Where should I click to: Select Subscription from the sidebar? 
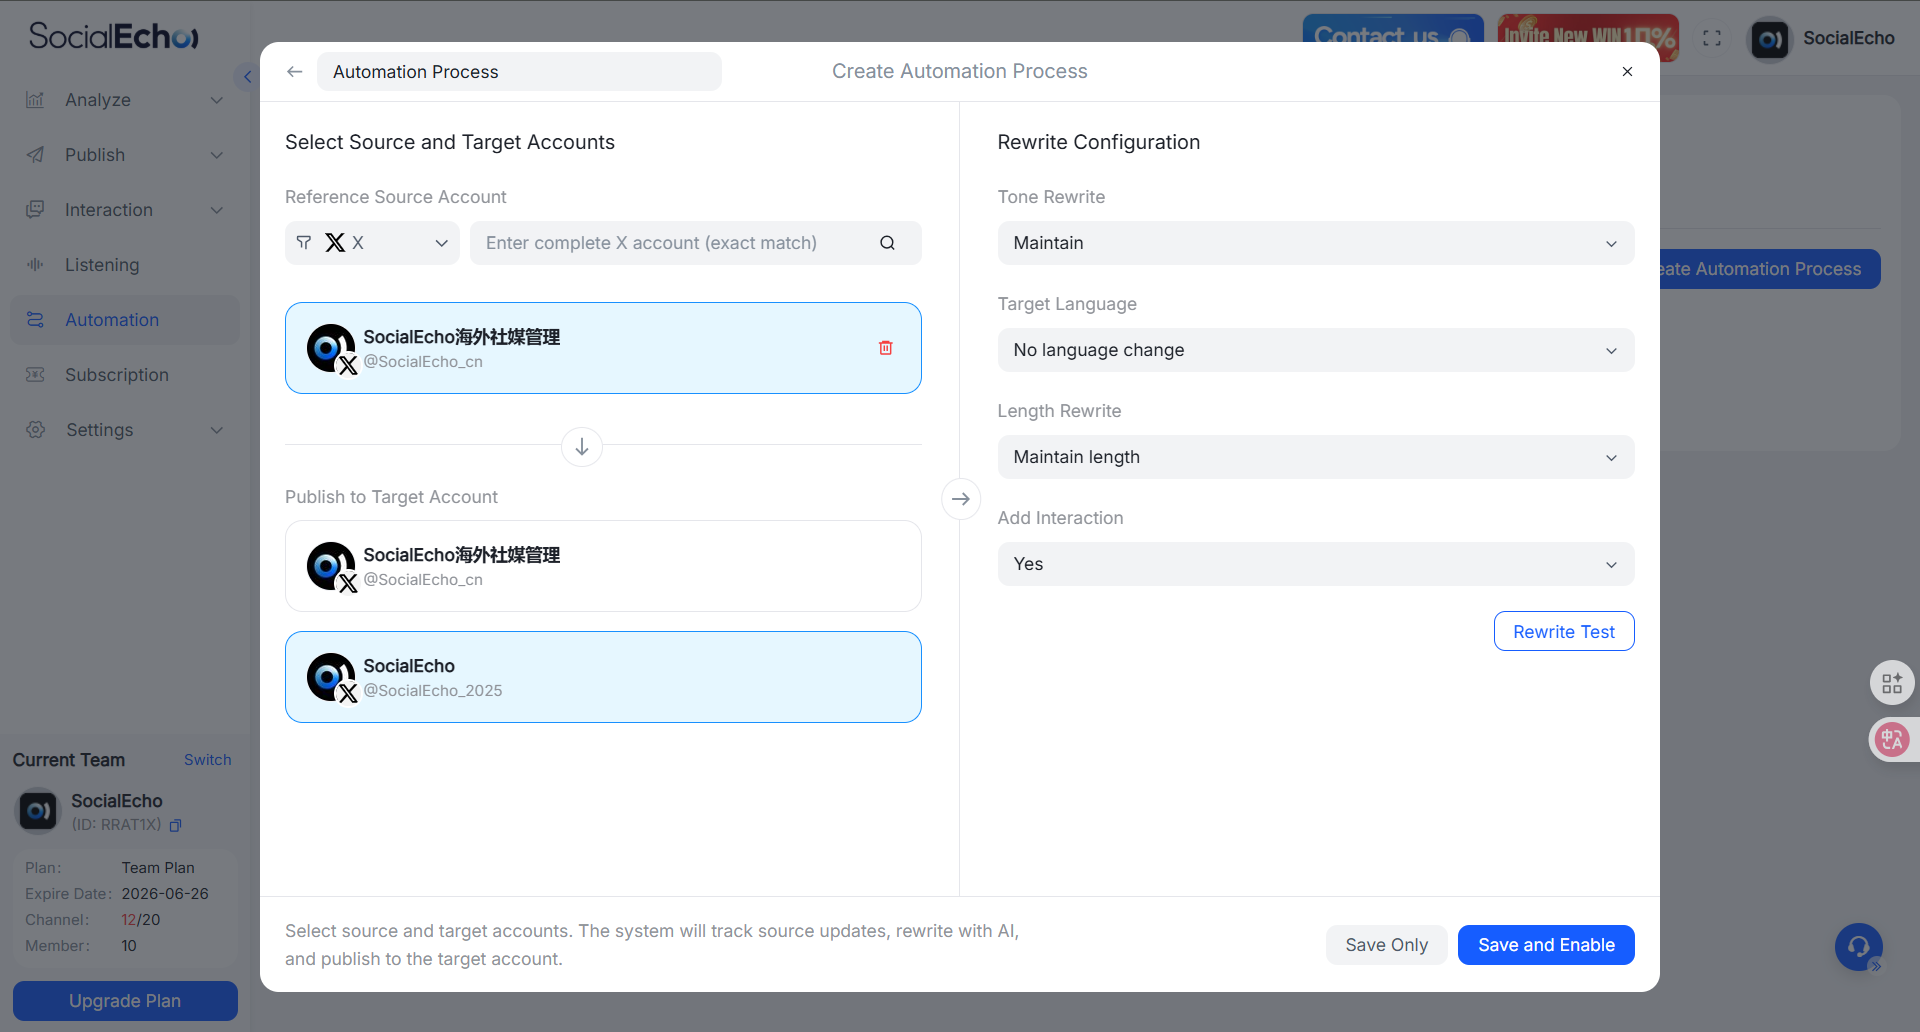click(36, 374)
